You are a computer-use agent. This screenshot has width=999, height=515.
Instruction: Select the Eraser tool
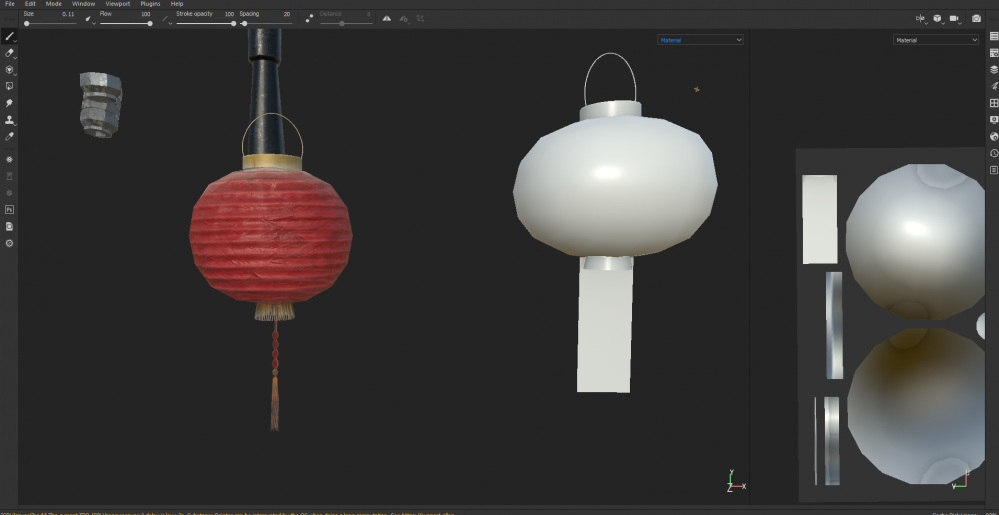click(10, 53)
